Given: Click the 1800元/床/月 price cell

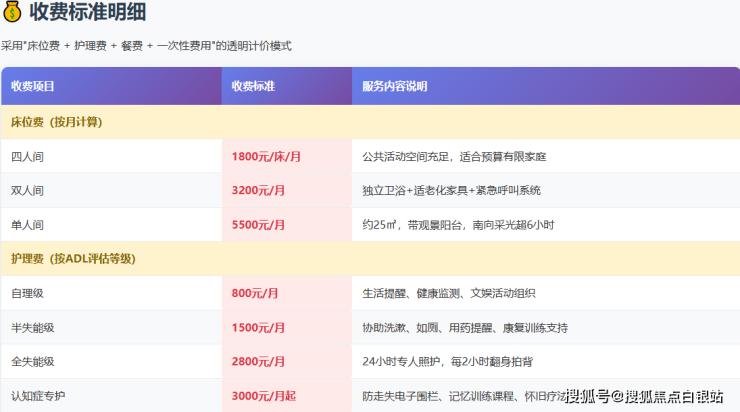Looking at the screenshot, I should coord(265,157).
